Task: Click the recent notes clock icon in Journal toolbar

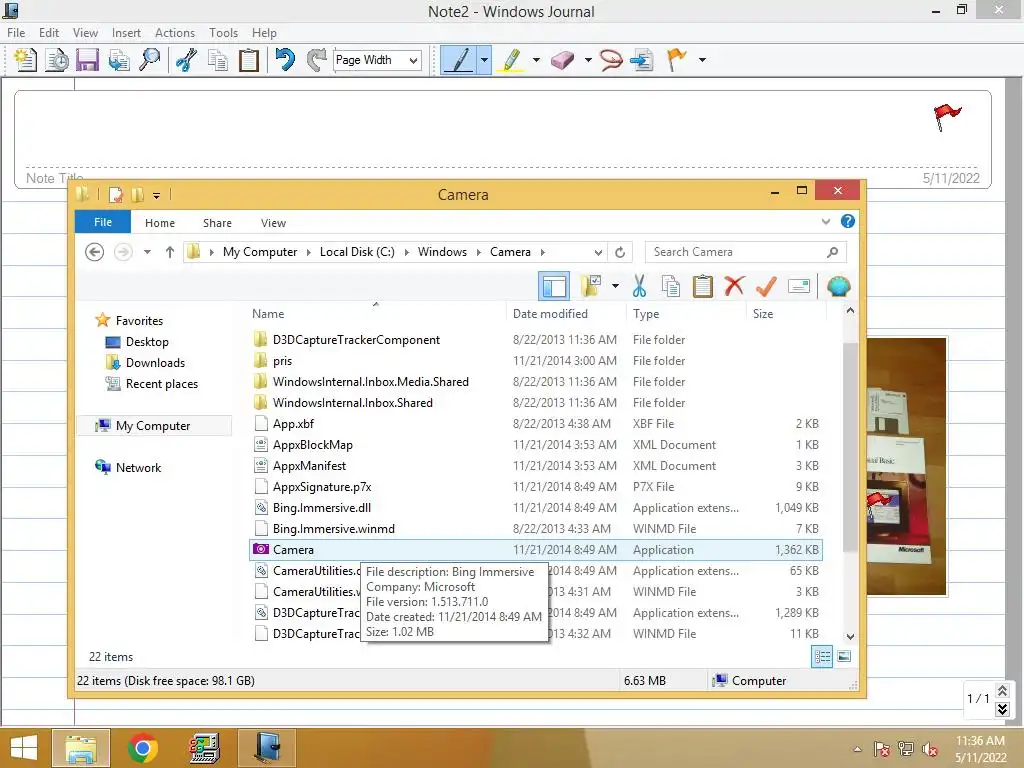Action: pos(57,60)
